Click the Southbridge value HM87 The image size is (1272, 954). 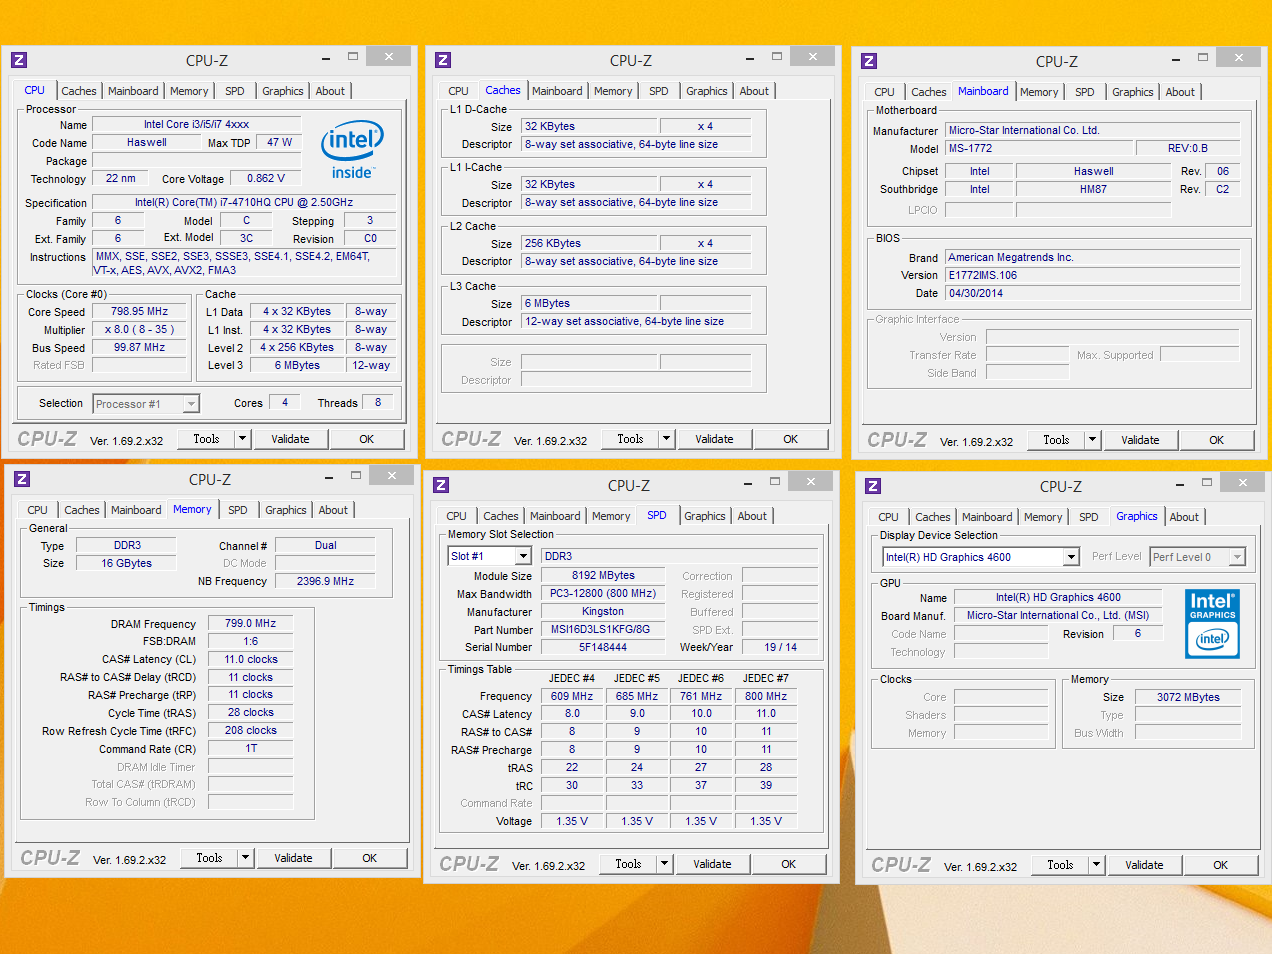pyautogui.click(x=1093, y=189)
